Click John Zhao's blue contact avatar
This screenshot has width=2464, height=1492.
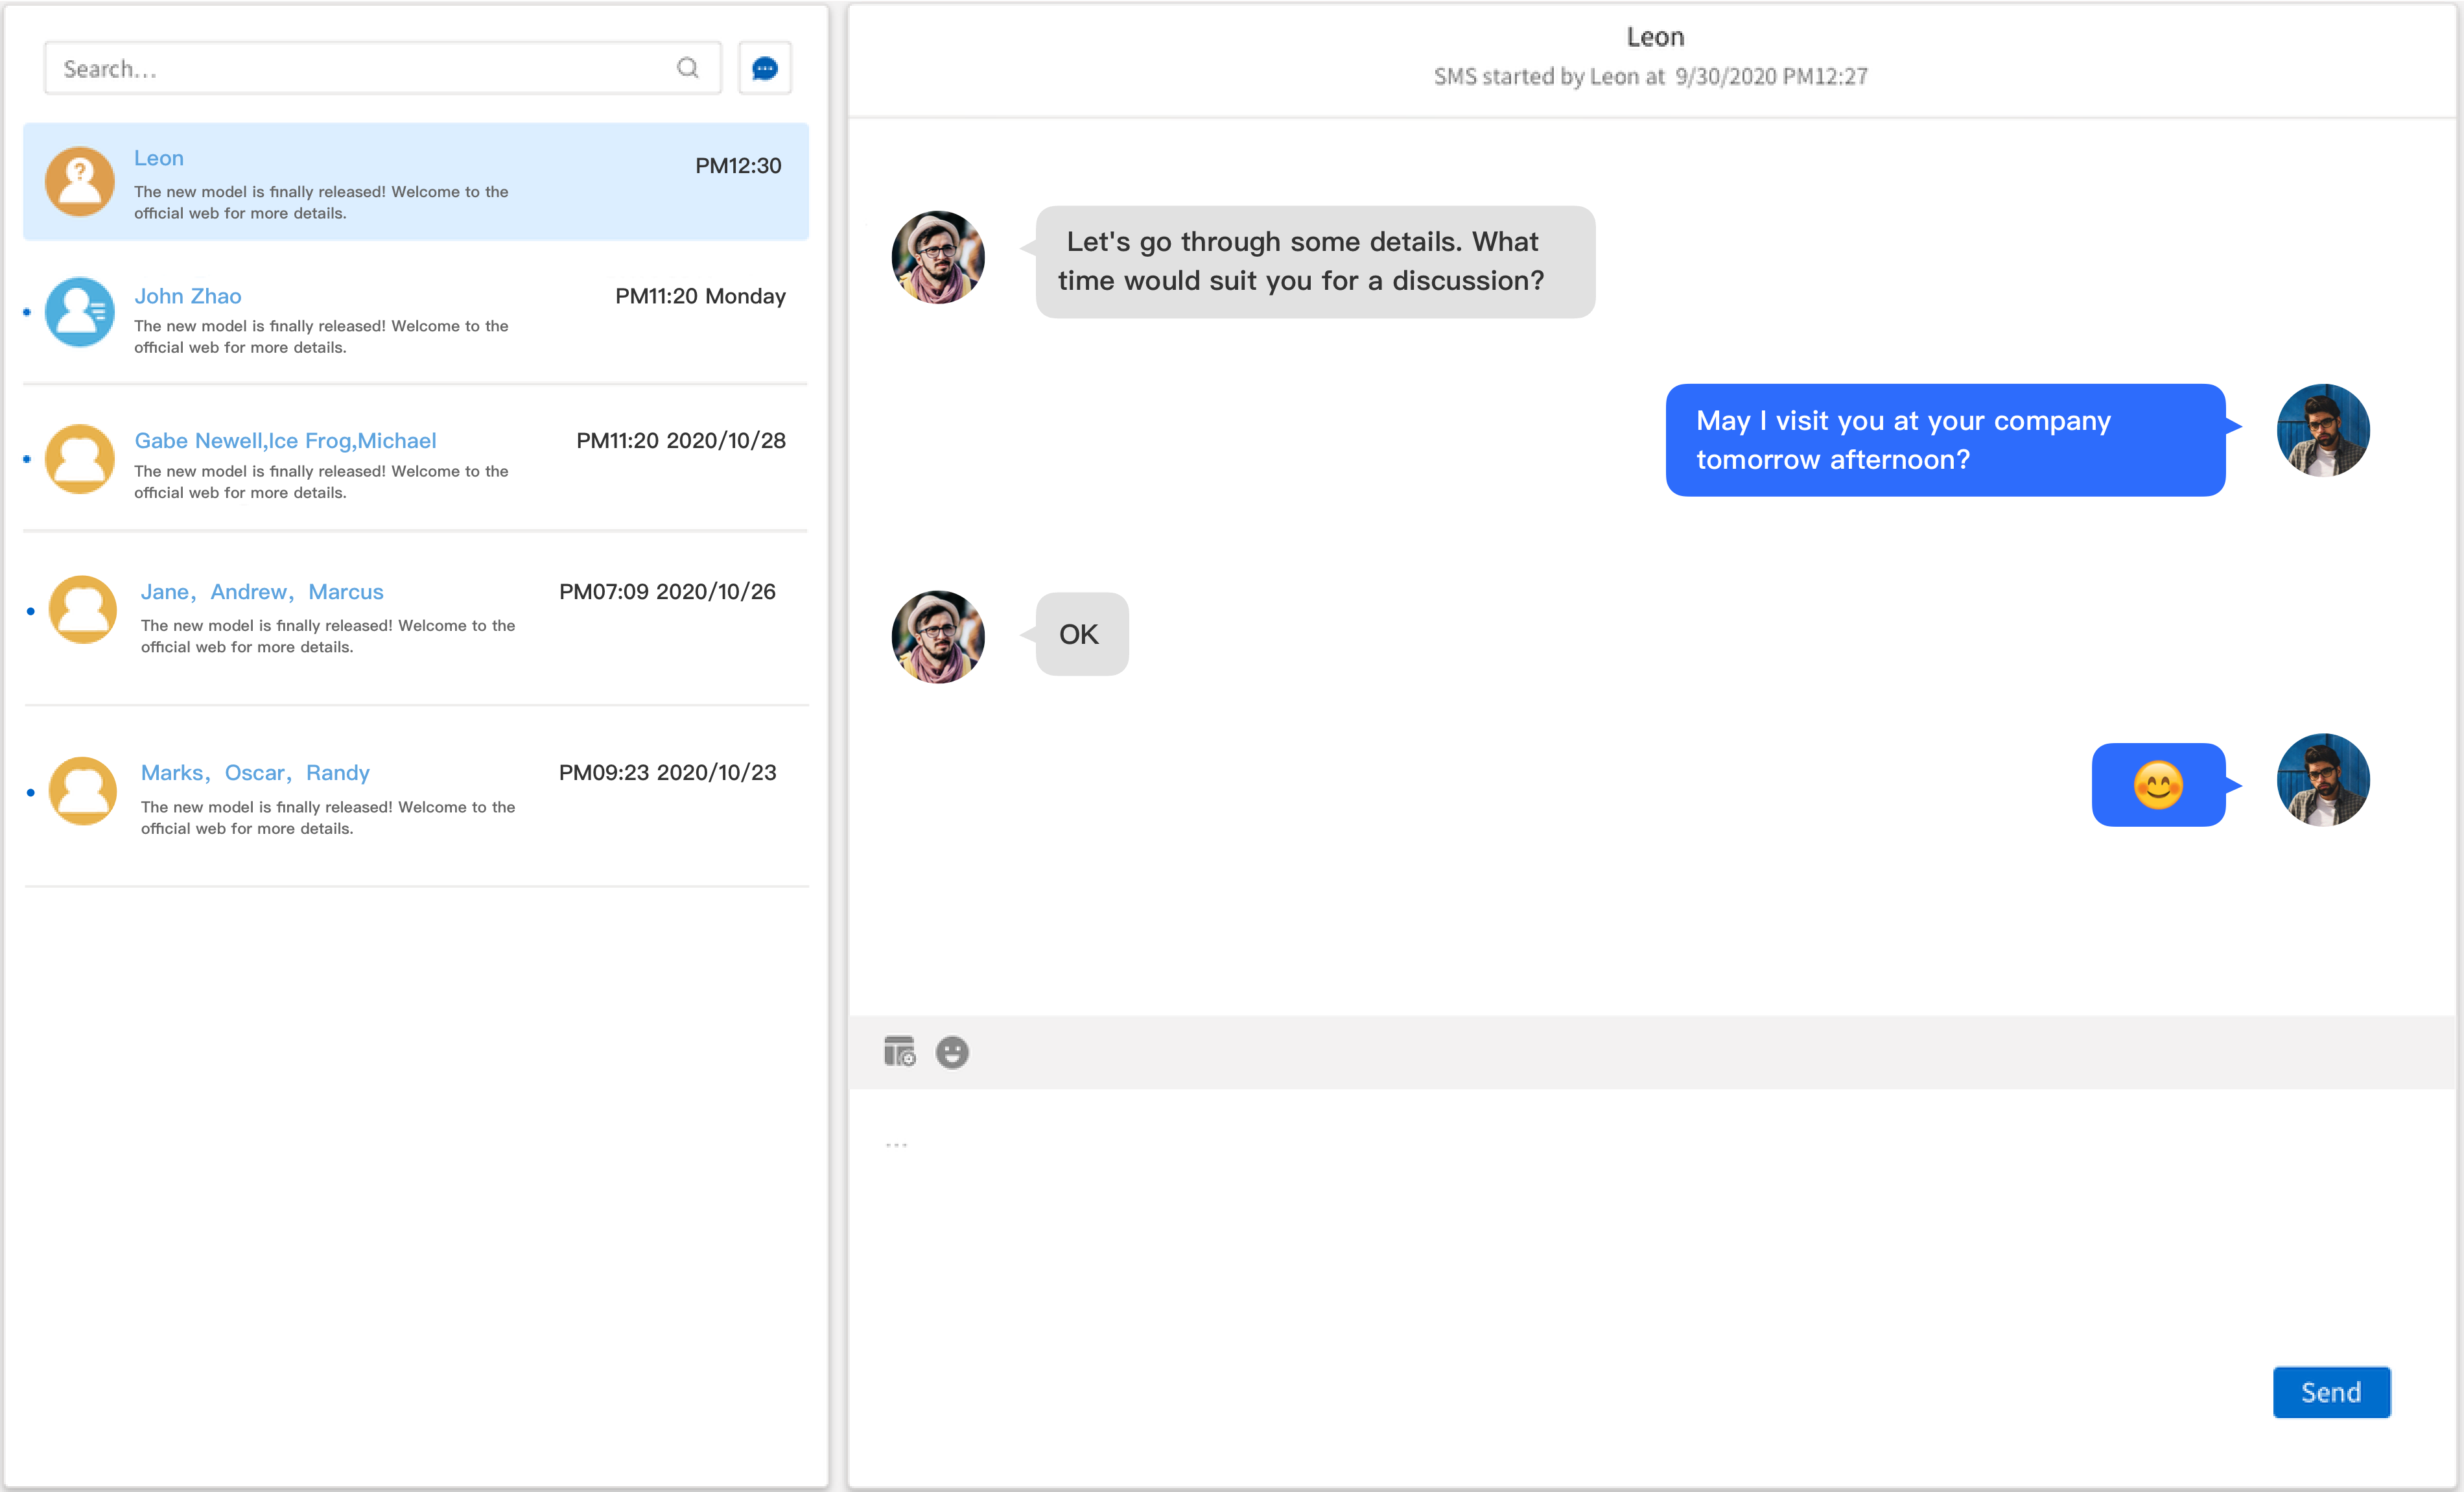point(80,312)
